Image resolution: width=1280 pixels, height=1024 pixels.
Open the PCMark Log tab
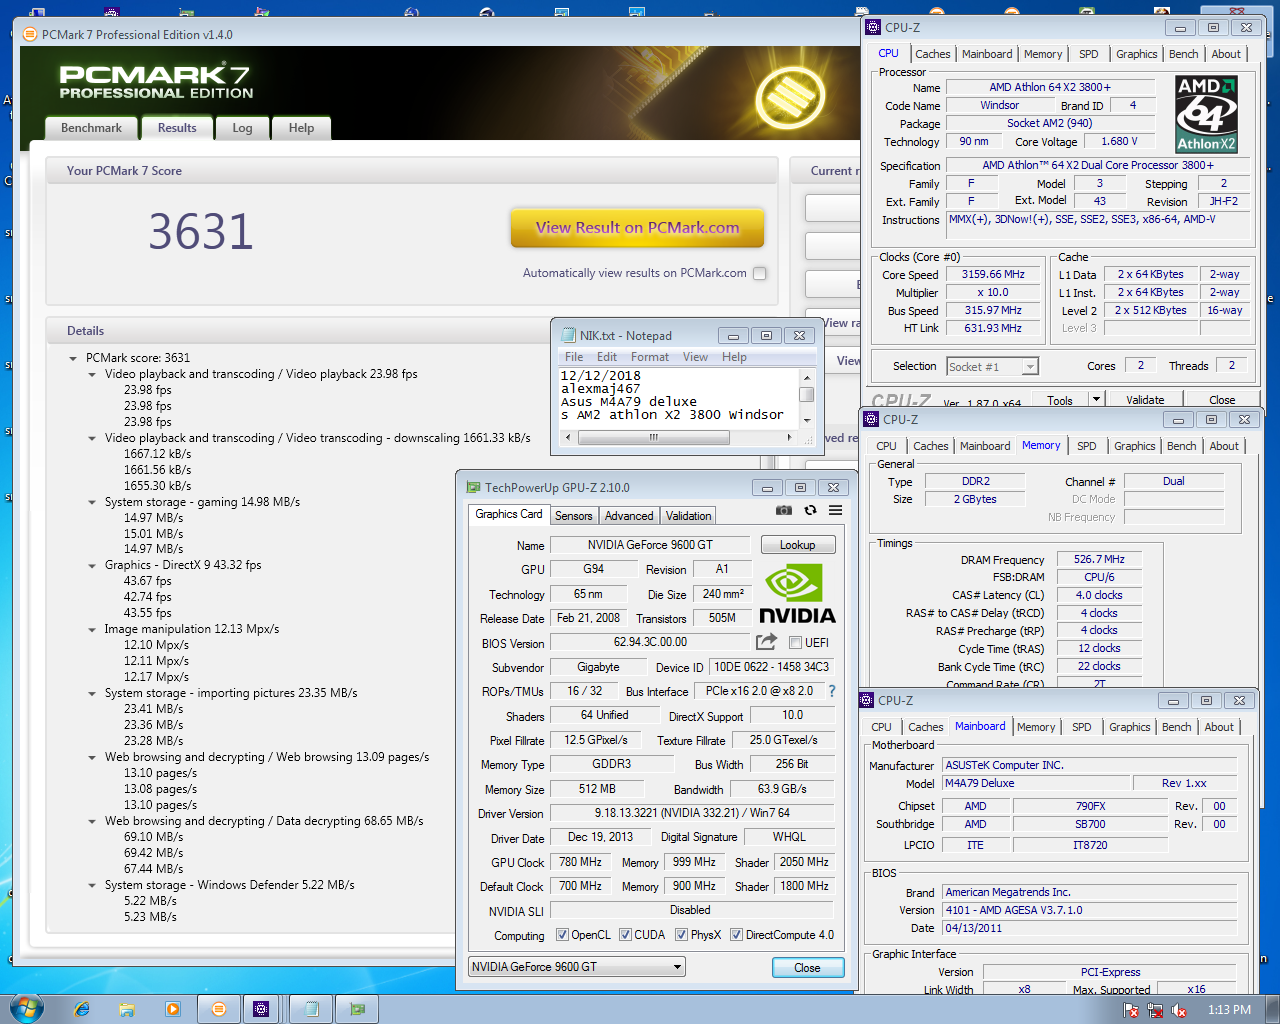242,128
